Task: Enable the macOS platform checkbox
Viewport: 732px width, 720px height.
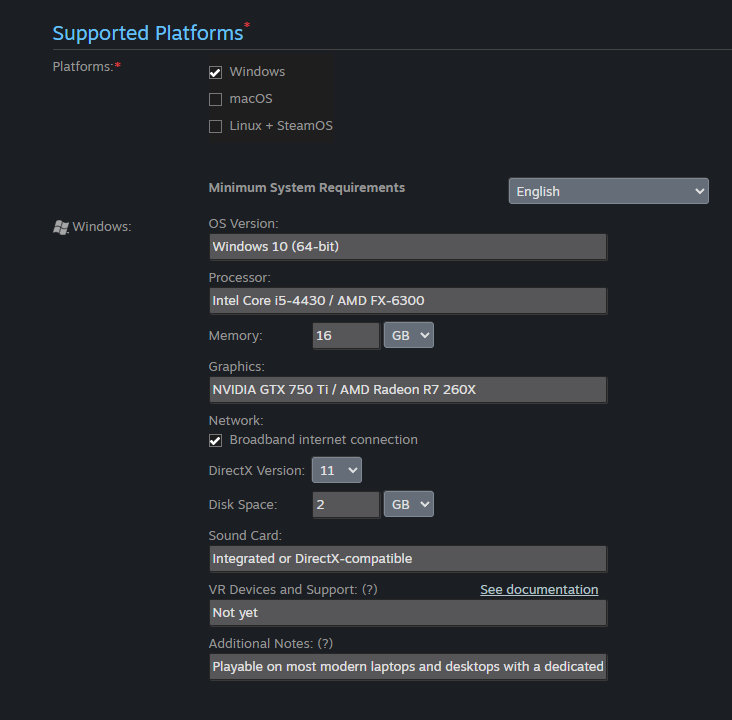Action: [x=215, y=99]
